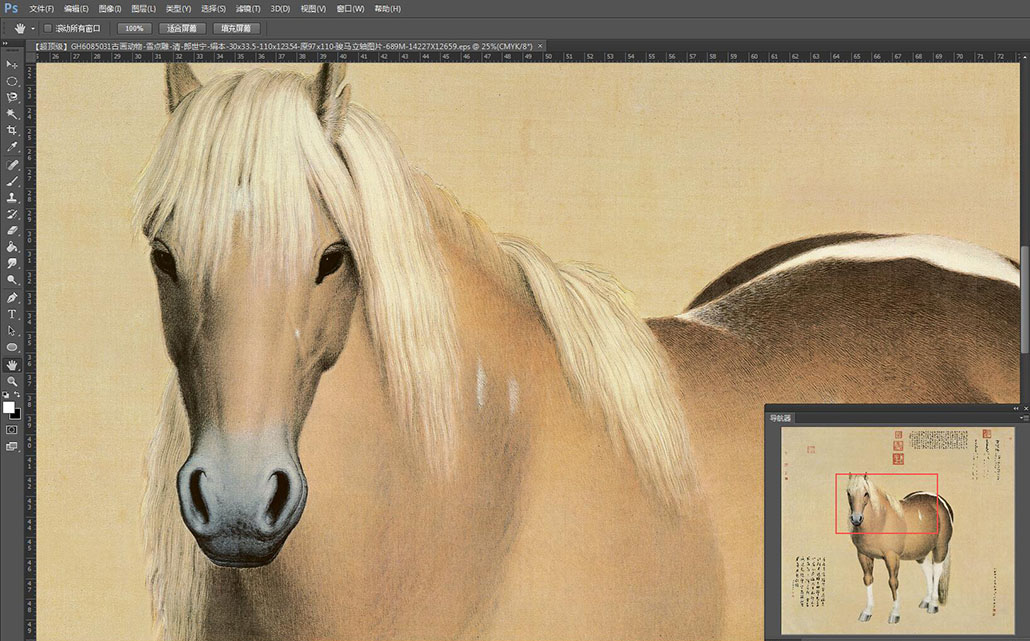Select the Paint Bucket tool
Viewport: 1030px width, 641px height.
[12, 247]
